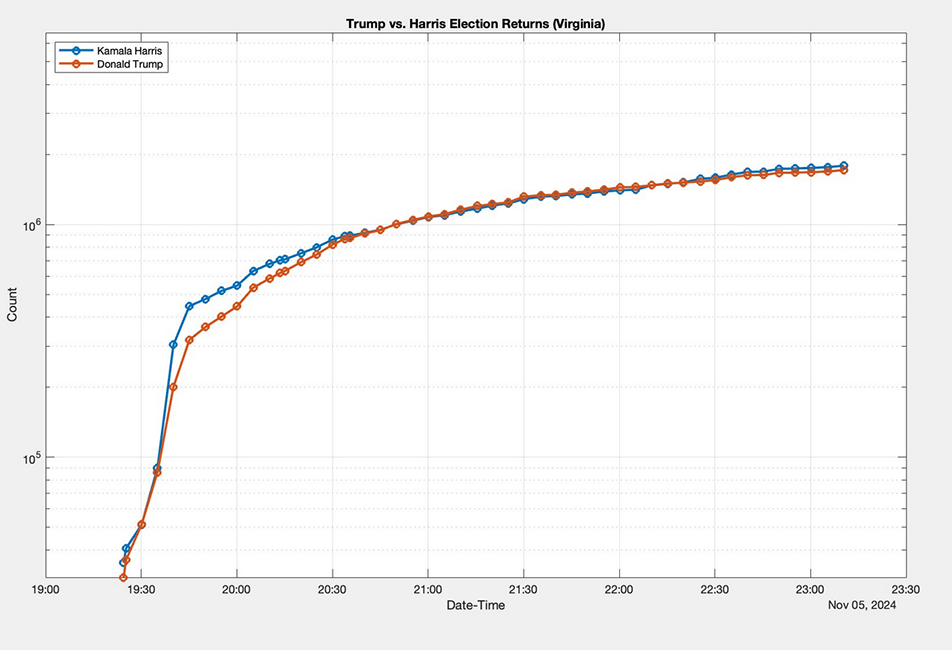The height and width of the screenshot is (650, 952).
Task: Click the 20:30 x-axis tick label
Action: pos(332,590)
